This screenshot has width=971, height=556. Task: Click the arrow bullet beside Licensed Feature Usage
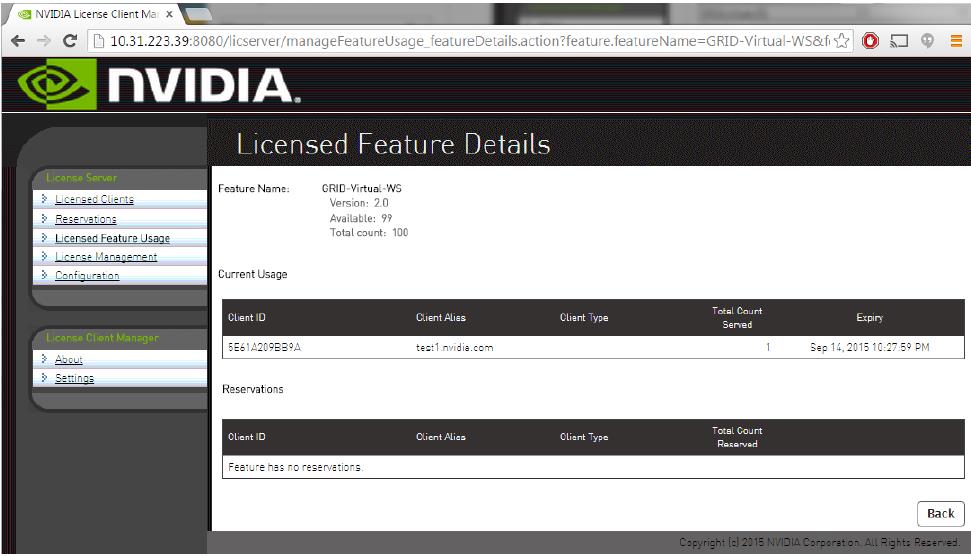[44, 238]
